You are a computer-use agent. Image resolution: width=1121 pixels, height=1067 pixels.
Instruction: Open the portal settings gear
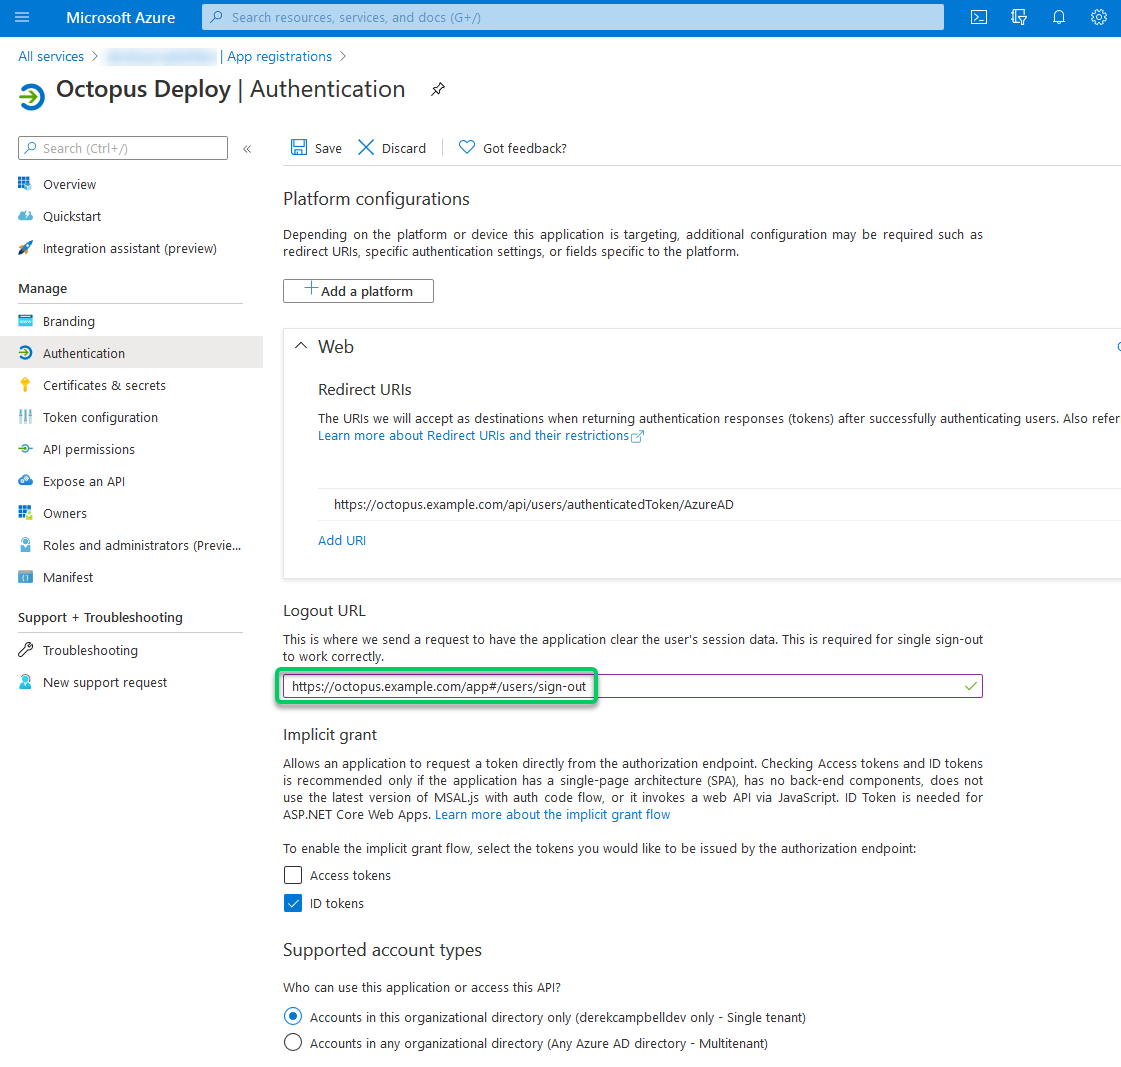click(1098, 17)
